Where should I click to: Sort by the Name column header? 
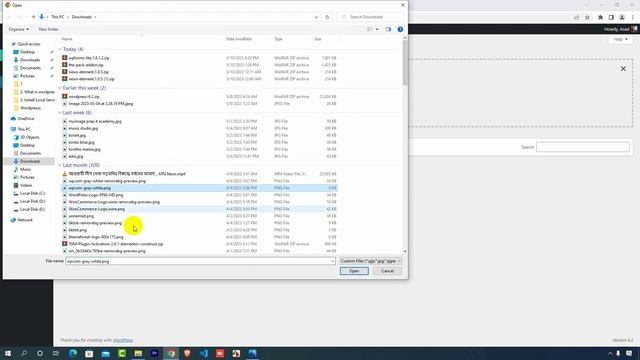pyautogui.click(x=67, y=39)
